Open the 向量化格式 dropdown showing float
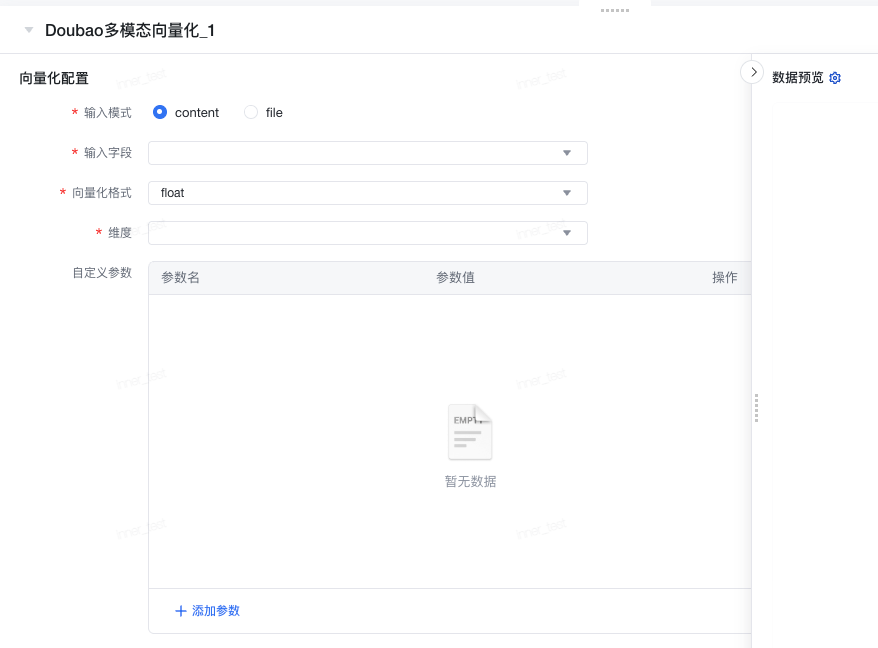878x648 pixels. (x=367, y=193)
